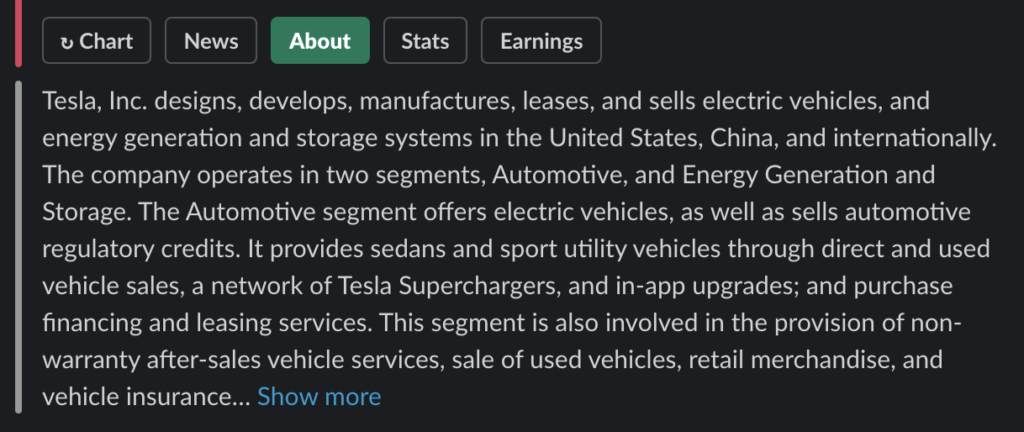The height and width of the screenshot is (432, 1024).
Task: Click the gray attachment bar beside description
Action: (x=18, y=247)
